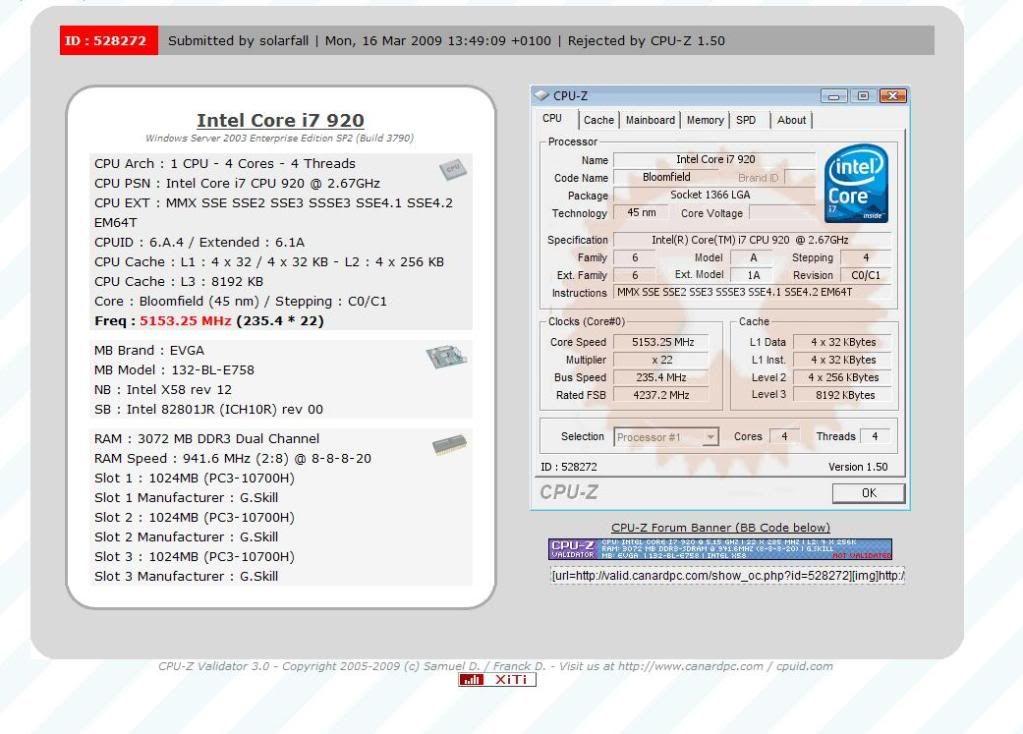Click the Slot 3 : 1024MB line
The height and width of the screenshot is (734, 1023).
tap(194, 557)
